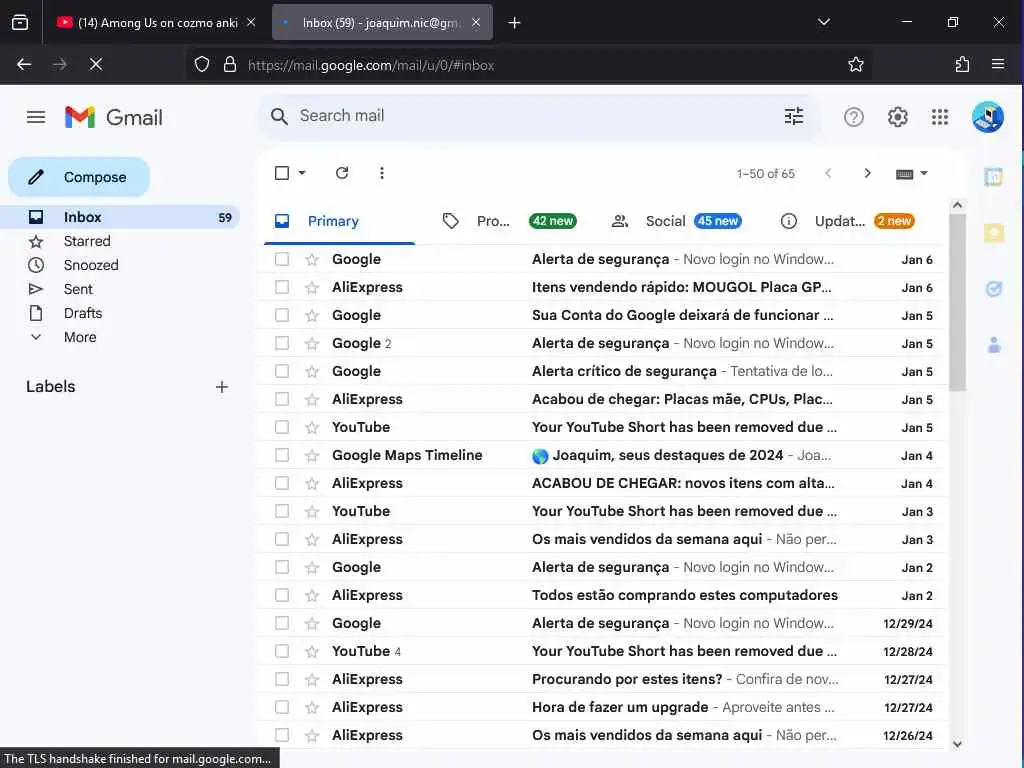Open Contacts side panel icon
Viewport: 1024px width, 768px height.
click(993, 345)
